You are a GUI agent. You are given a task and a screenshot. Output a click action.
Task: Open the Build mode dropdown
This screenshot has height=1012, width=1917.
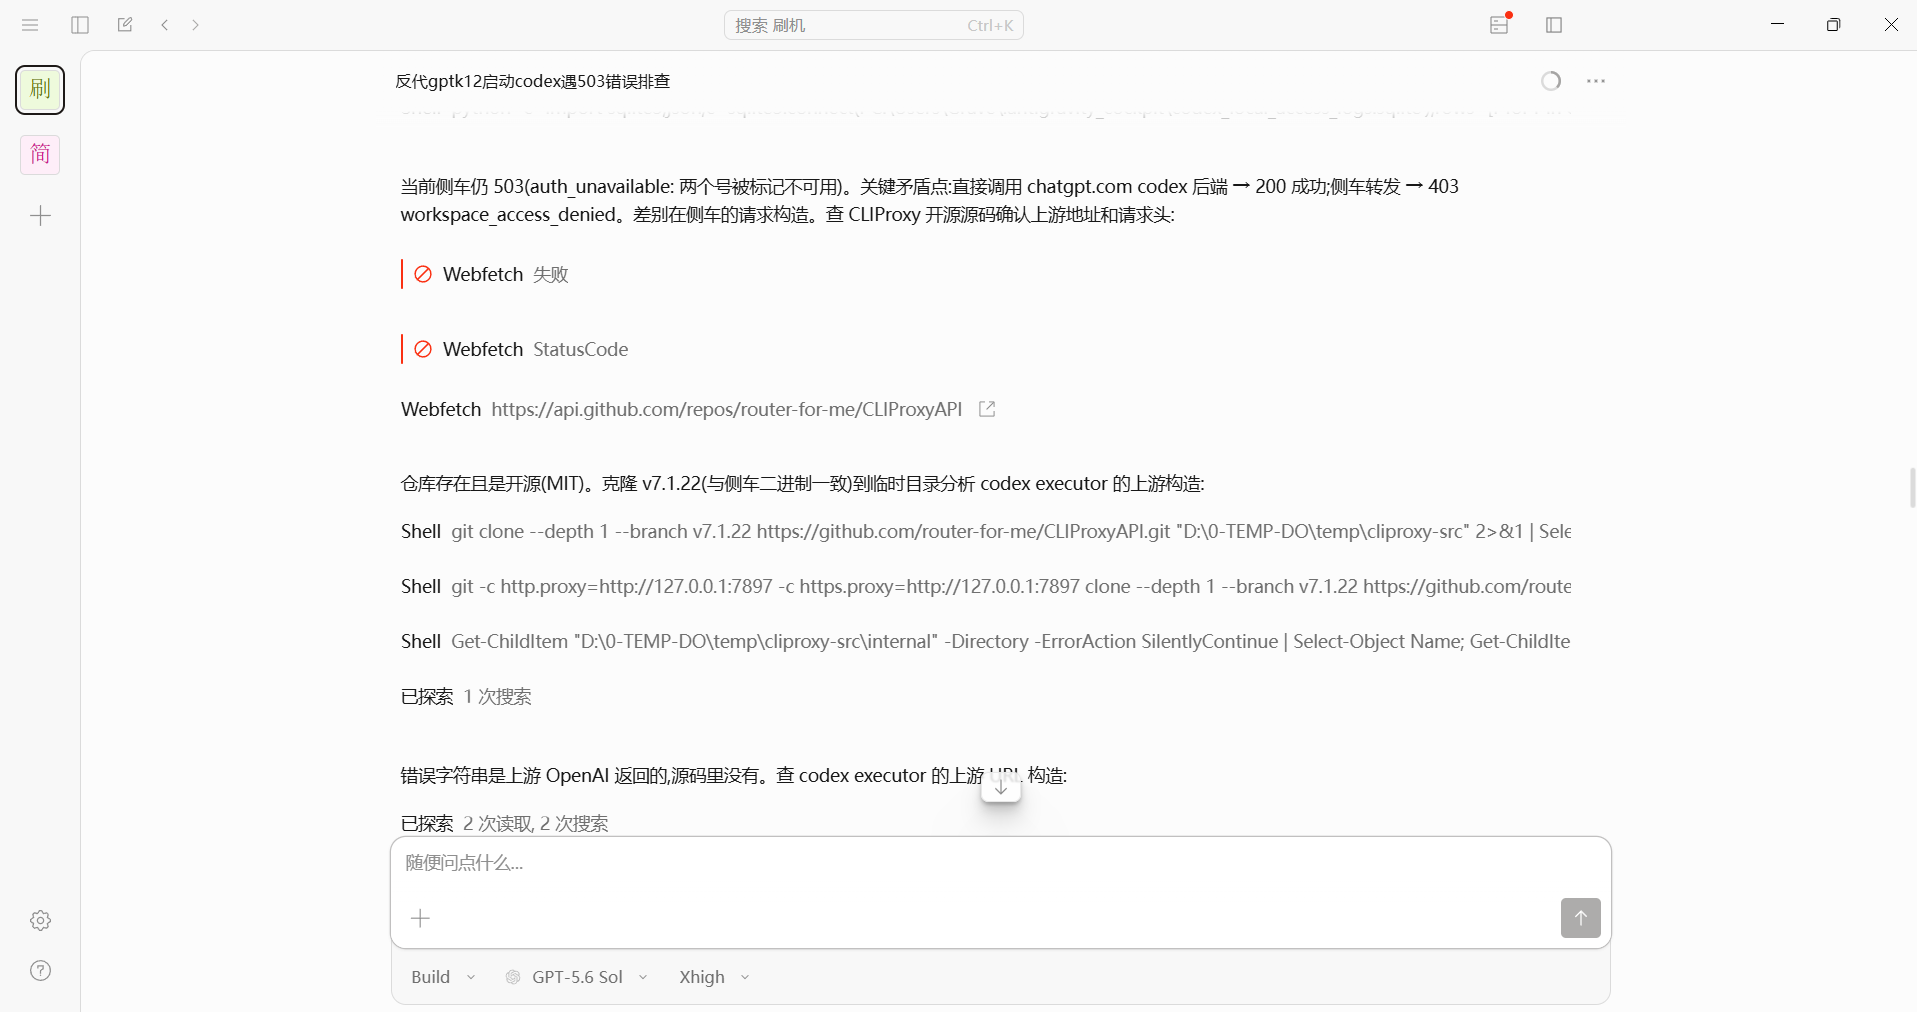(x=443, y=977)
